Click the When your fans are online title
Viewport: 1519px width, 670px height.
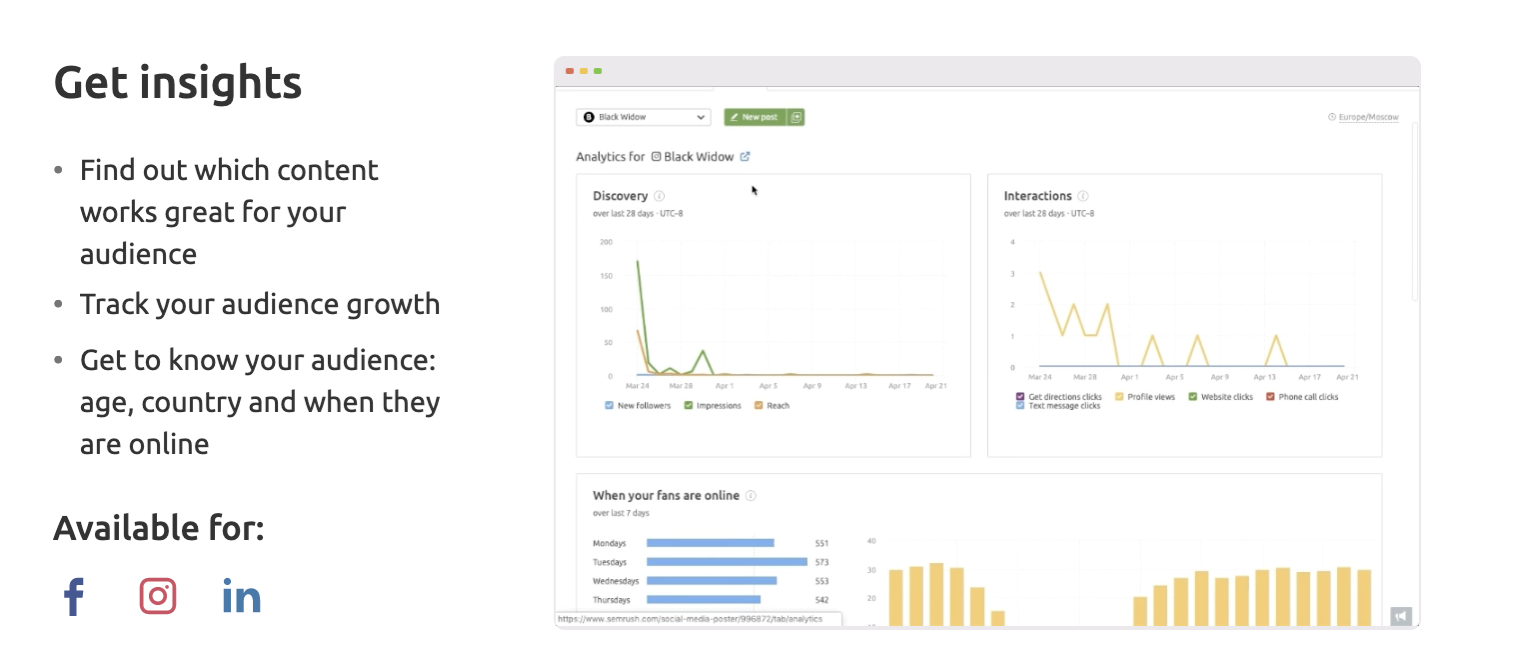coord(666,495)
